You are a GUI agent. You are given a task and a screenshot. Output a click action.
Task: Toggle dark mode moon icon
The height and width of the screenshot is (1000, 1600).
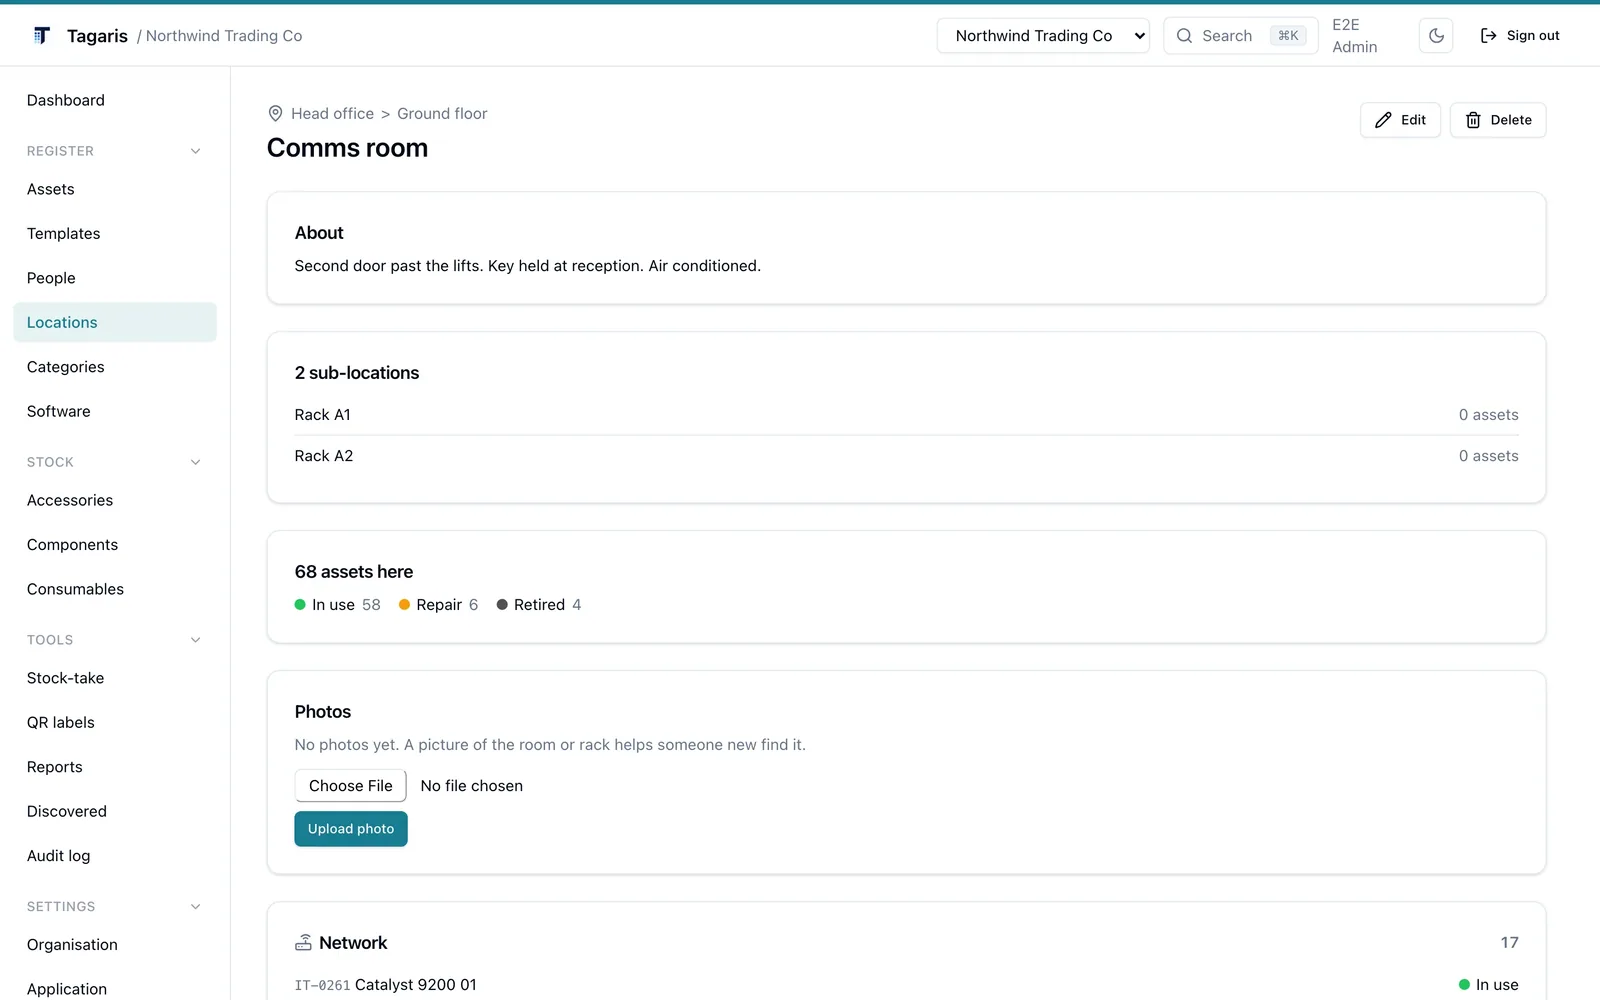[1436, 36]
